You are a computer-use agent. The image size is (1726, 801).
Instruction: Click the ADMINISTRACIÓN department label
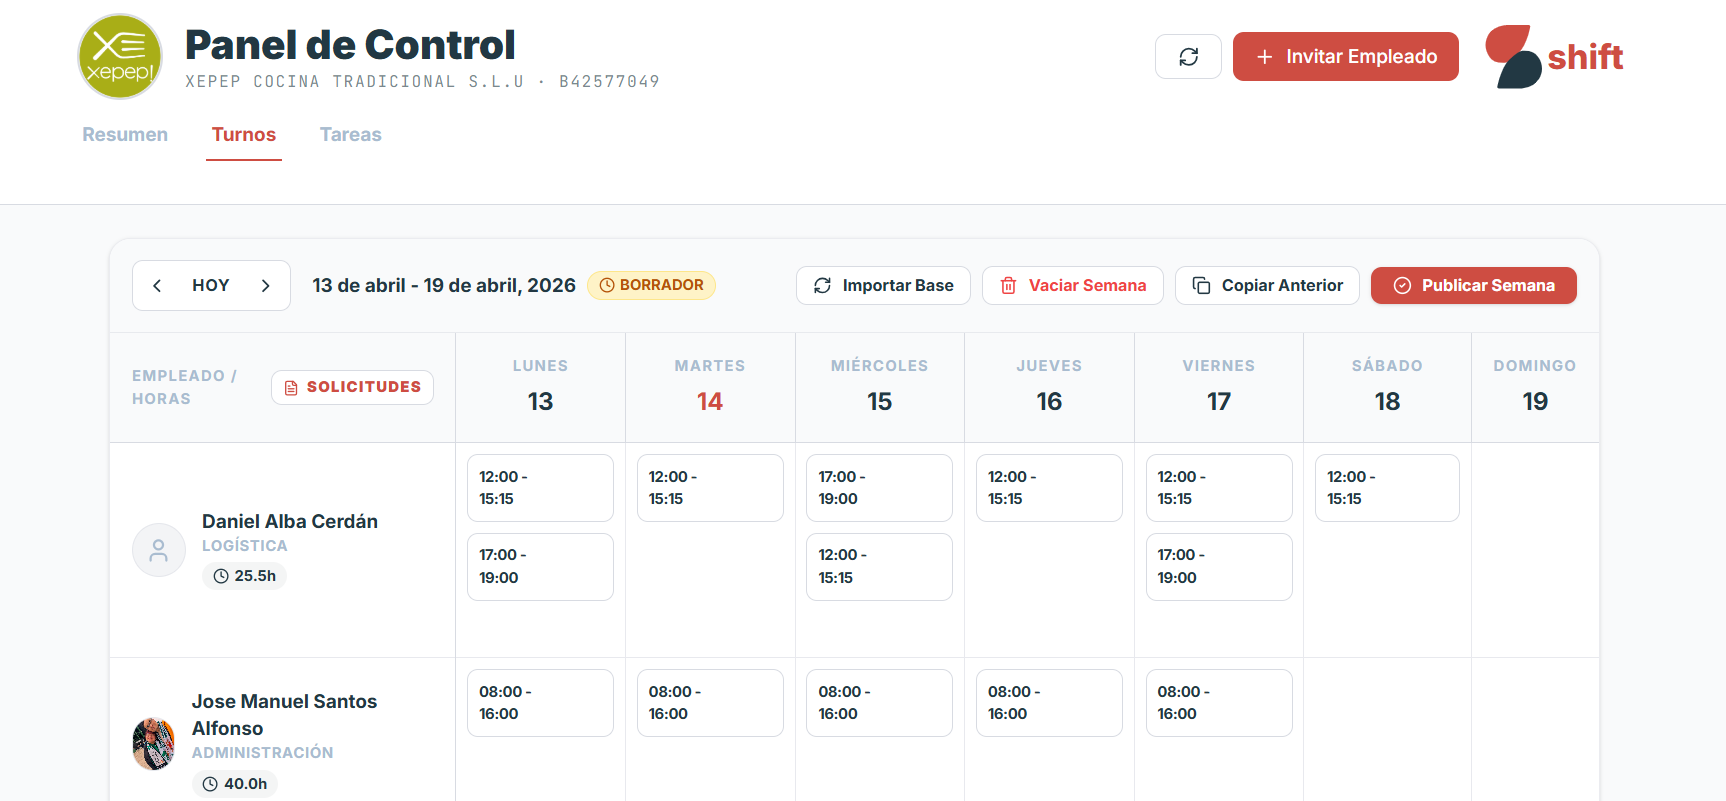(x=263, y=753)
